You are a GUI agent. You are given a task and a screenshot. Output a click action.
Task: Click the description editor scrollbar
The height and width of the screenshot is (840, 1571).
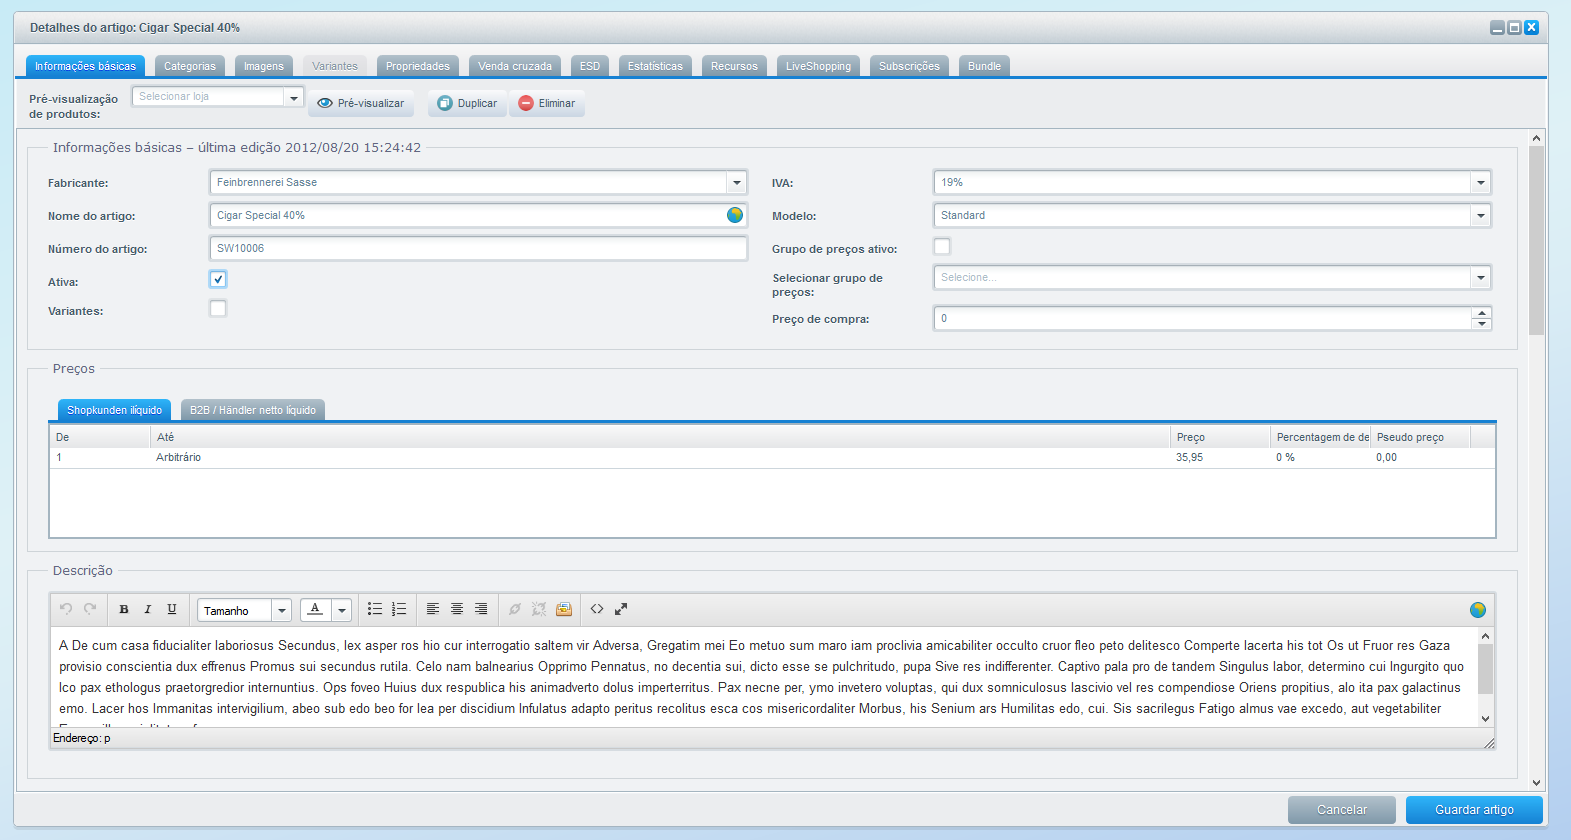(1485, 668)
